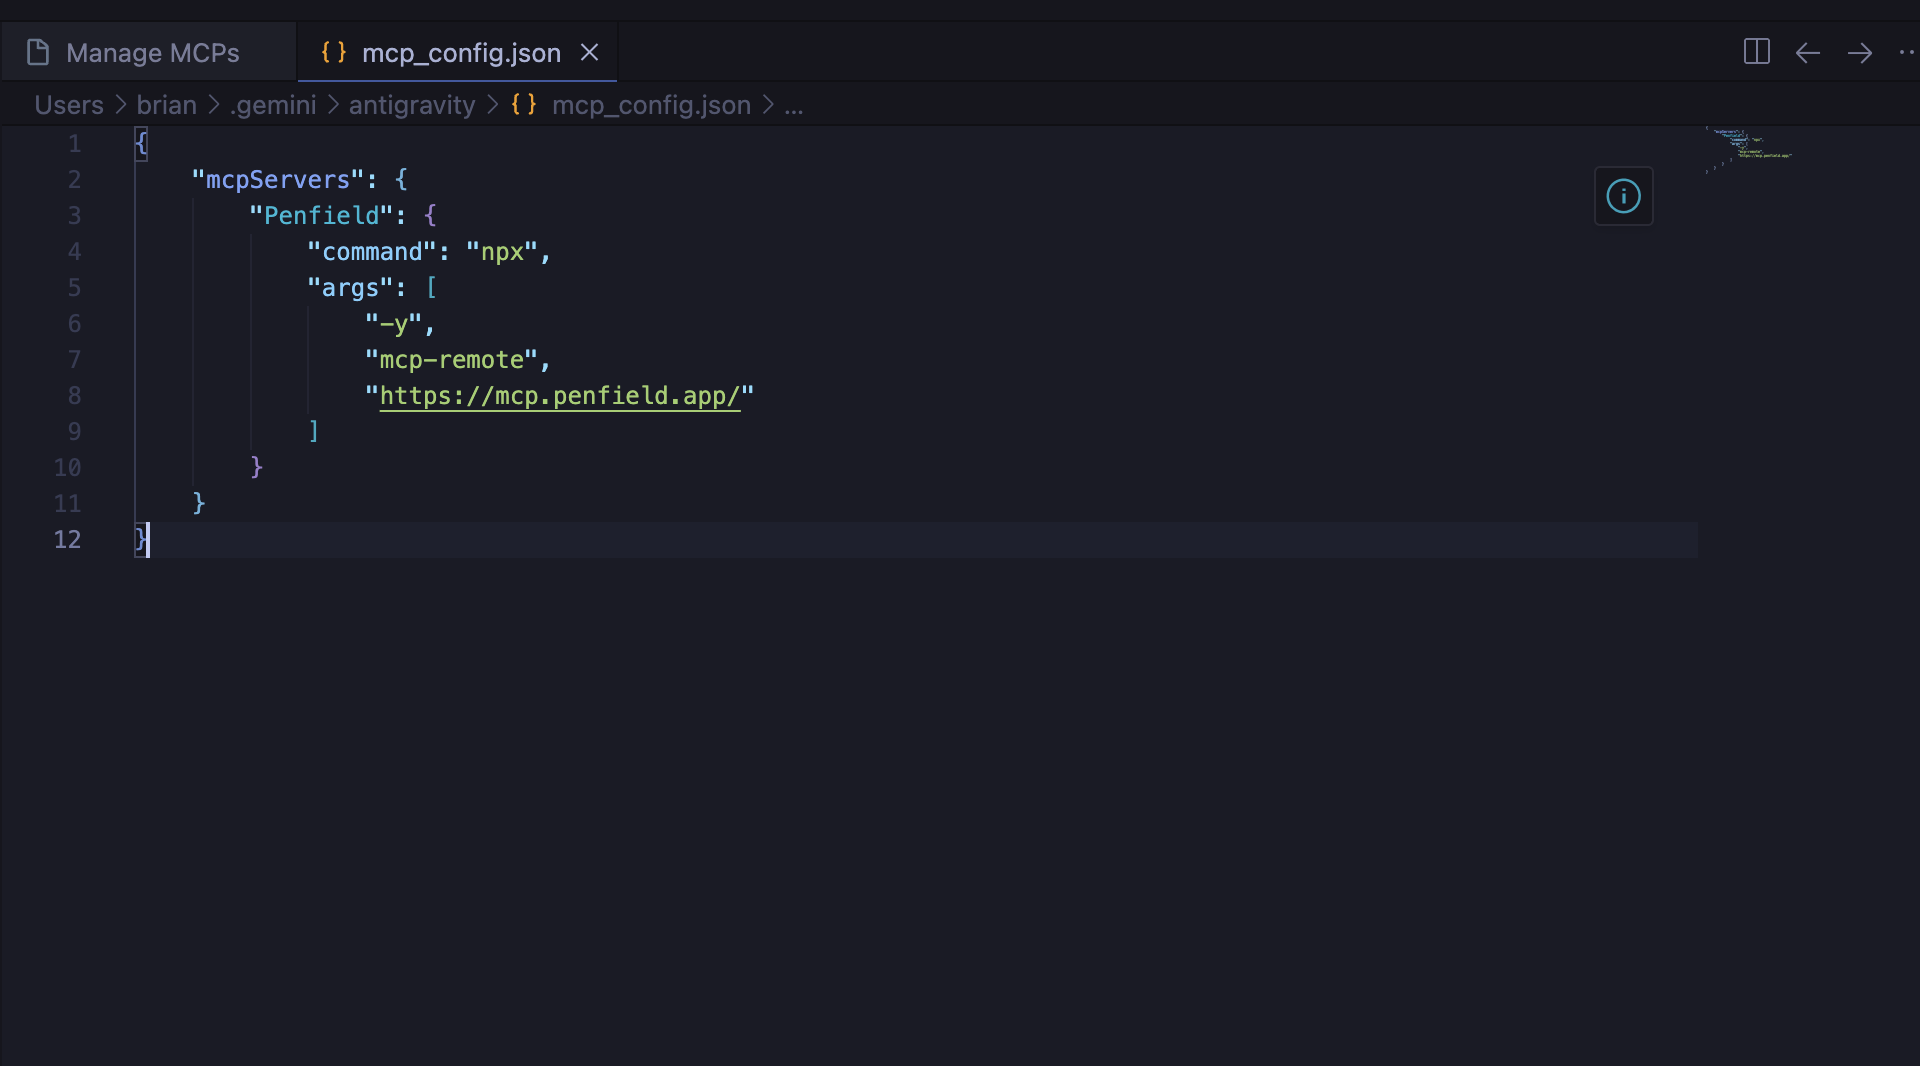Click the "npx" value text
Image resolution: width=1920 pixels, height=1066 pixels.
(502, 252)
